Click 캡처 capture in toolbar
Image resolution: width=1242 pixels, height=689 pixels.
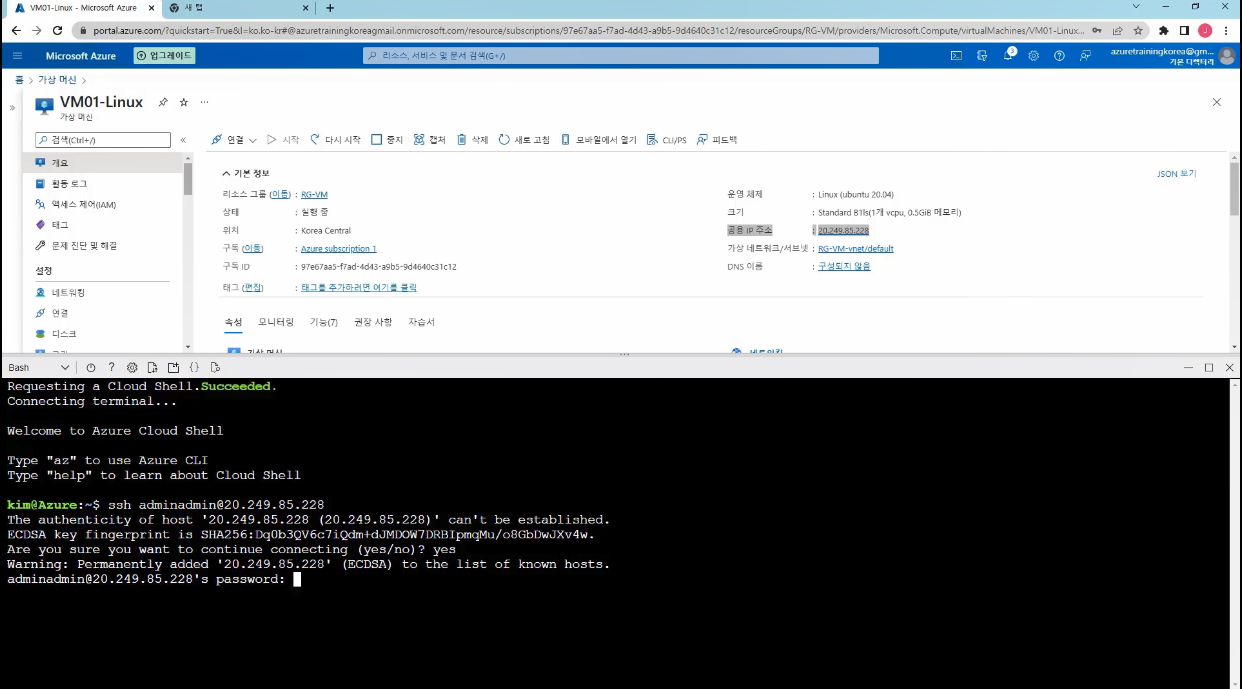pyautogui.click(x=430, y=140)
